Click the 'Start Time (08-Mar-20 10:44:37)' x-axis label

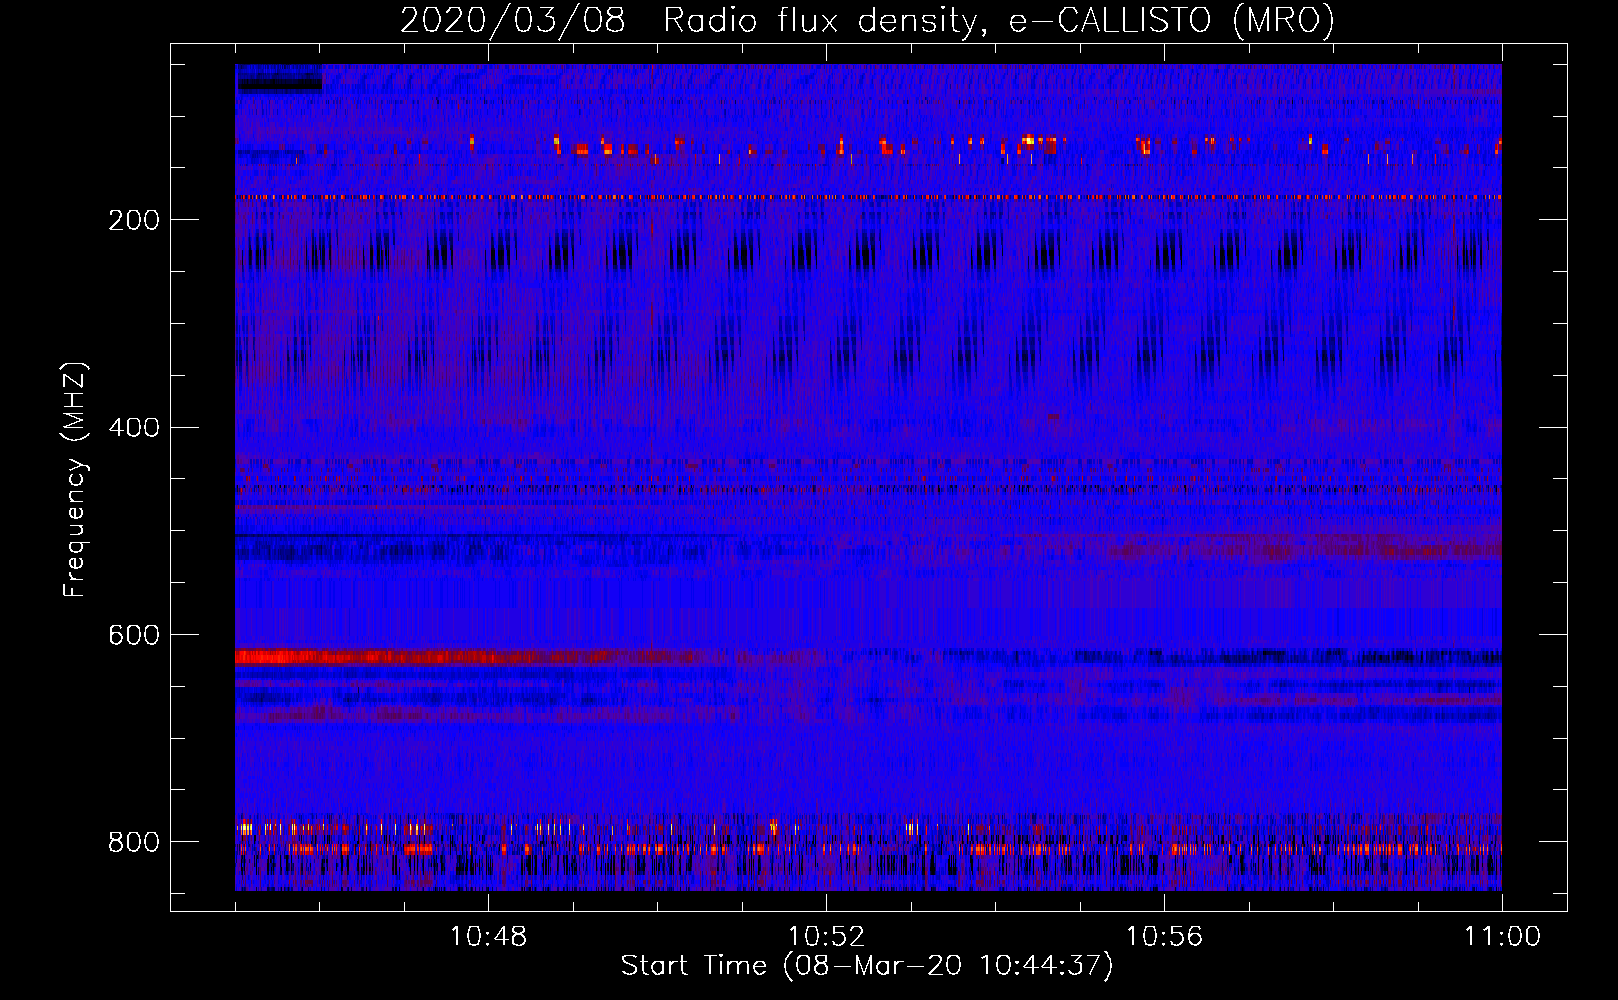click(867, 966)
